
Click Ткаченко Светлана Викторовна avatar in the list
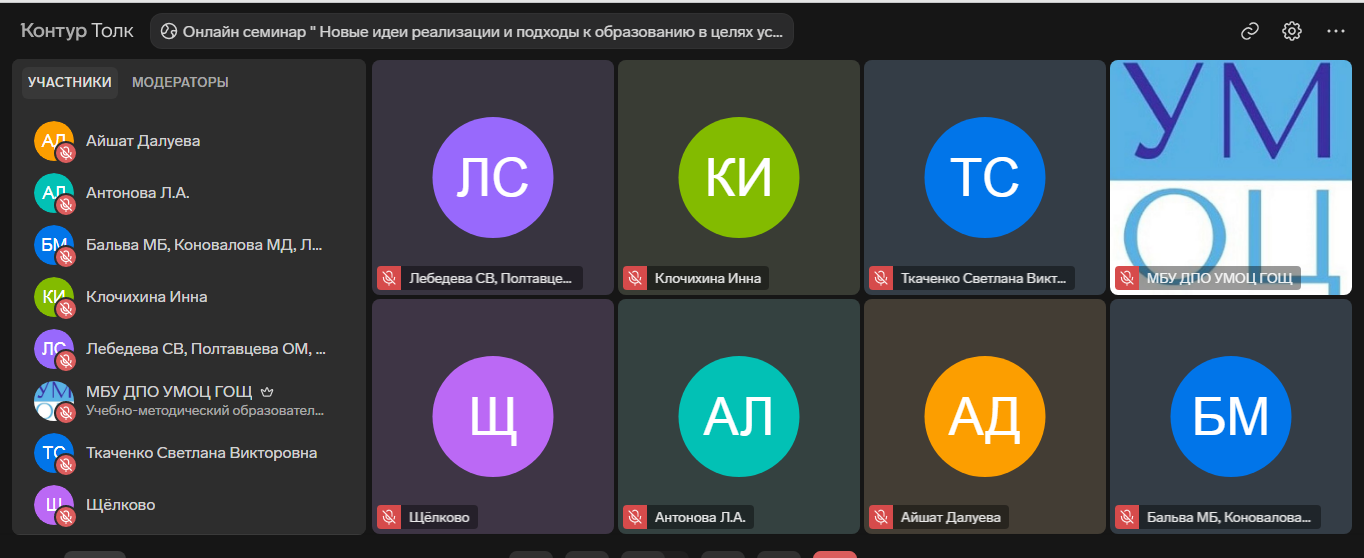(54, 453)
